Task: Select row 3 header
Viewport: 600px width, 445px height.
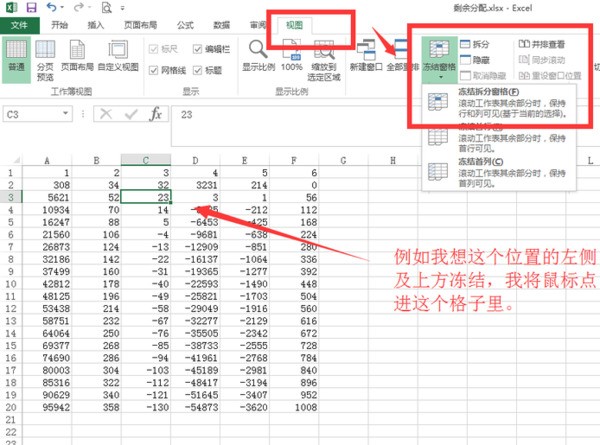Action: (x=11, y=197)
